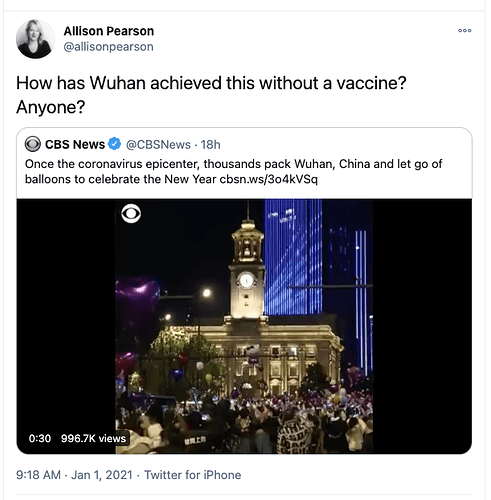
Task: Open the CBS News eye logo avatar
Action: pyautogui.click(x=33, y=144)
